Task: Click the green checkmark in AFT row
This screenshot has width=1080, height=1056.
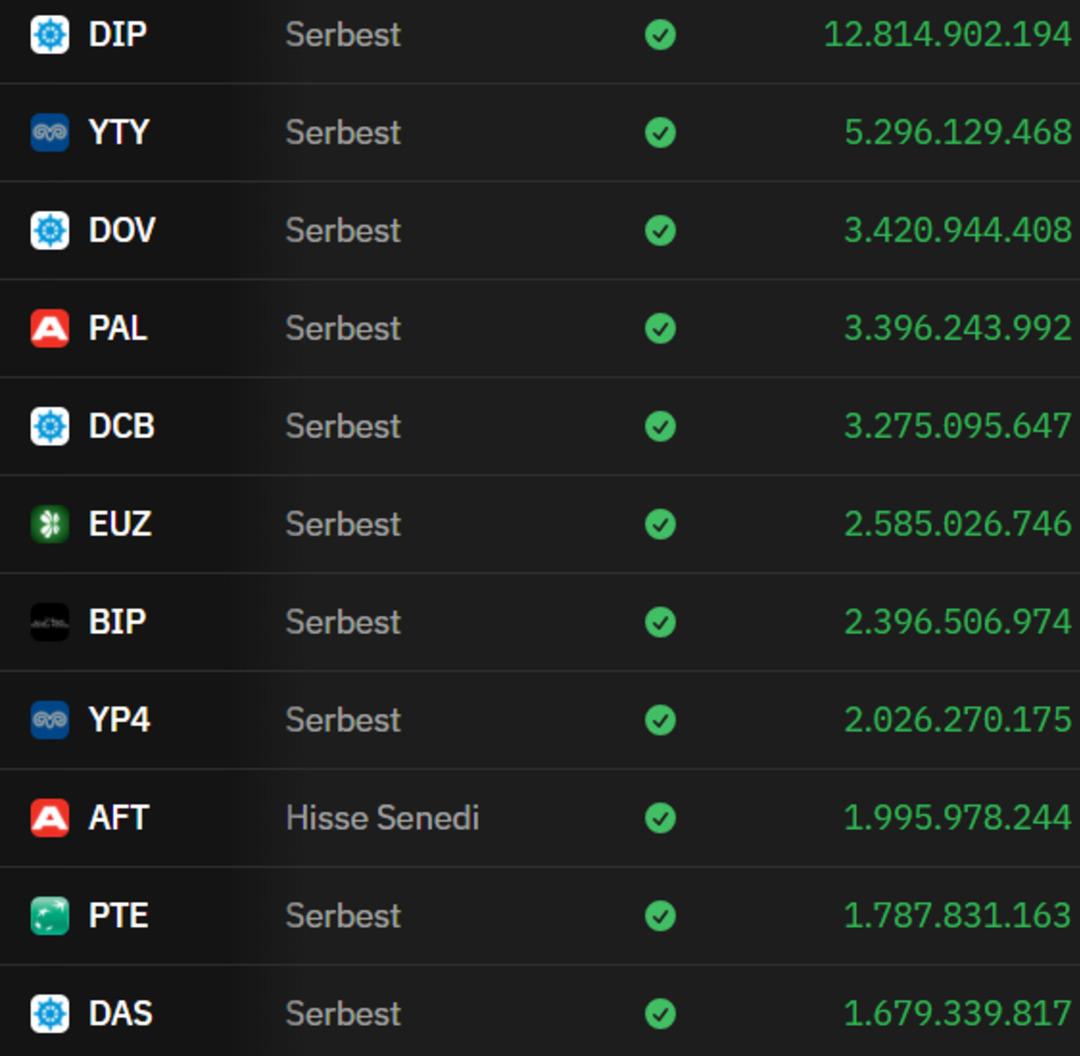Action: pyautogui.click(x=660, y=819)
